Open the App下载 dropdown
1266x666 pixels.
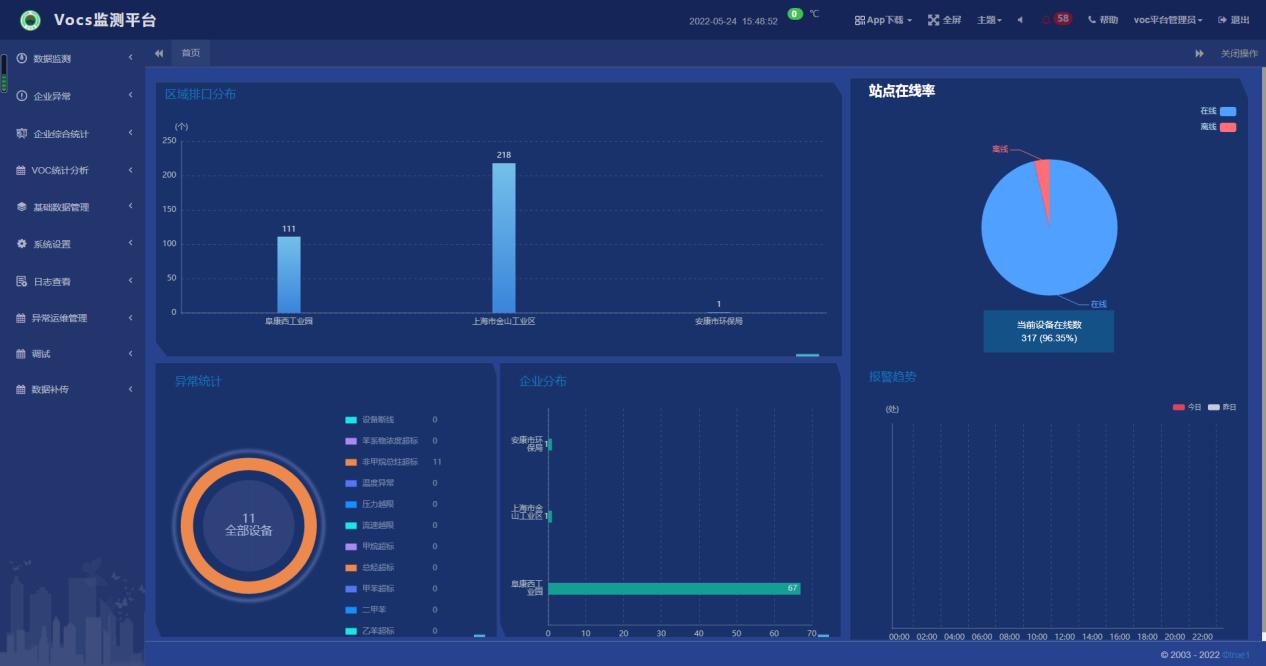[x=883, y=20]
